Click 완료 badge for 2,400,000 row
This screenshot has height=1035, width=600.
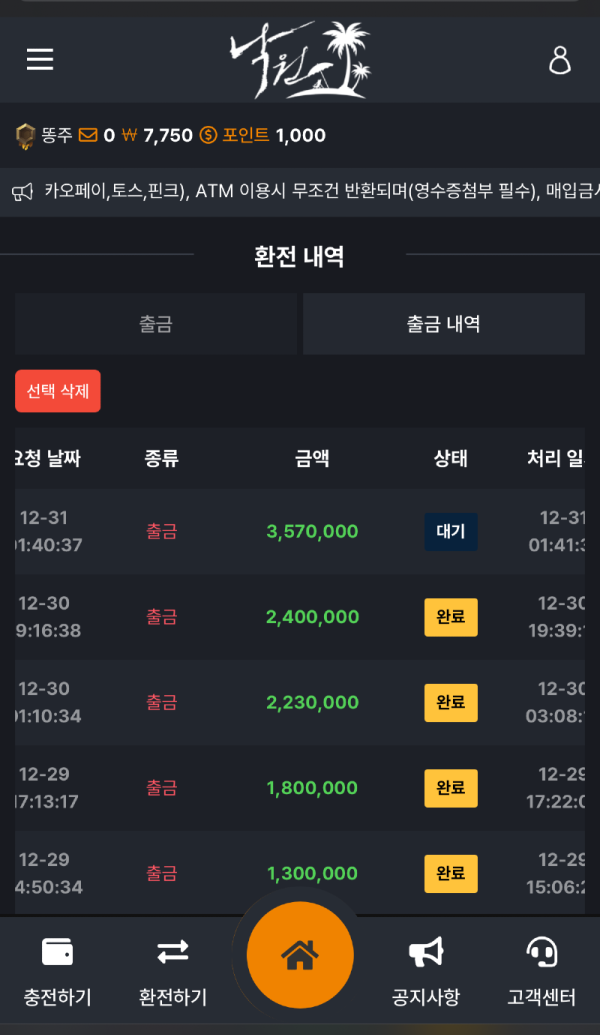(451, 617)
